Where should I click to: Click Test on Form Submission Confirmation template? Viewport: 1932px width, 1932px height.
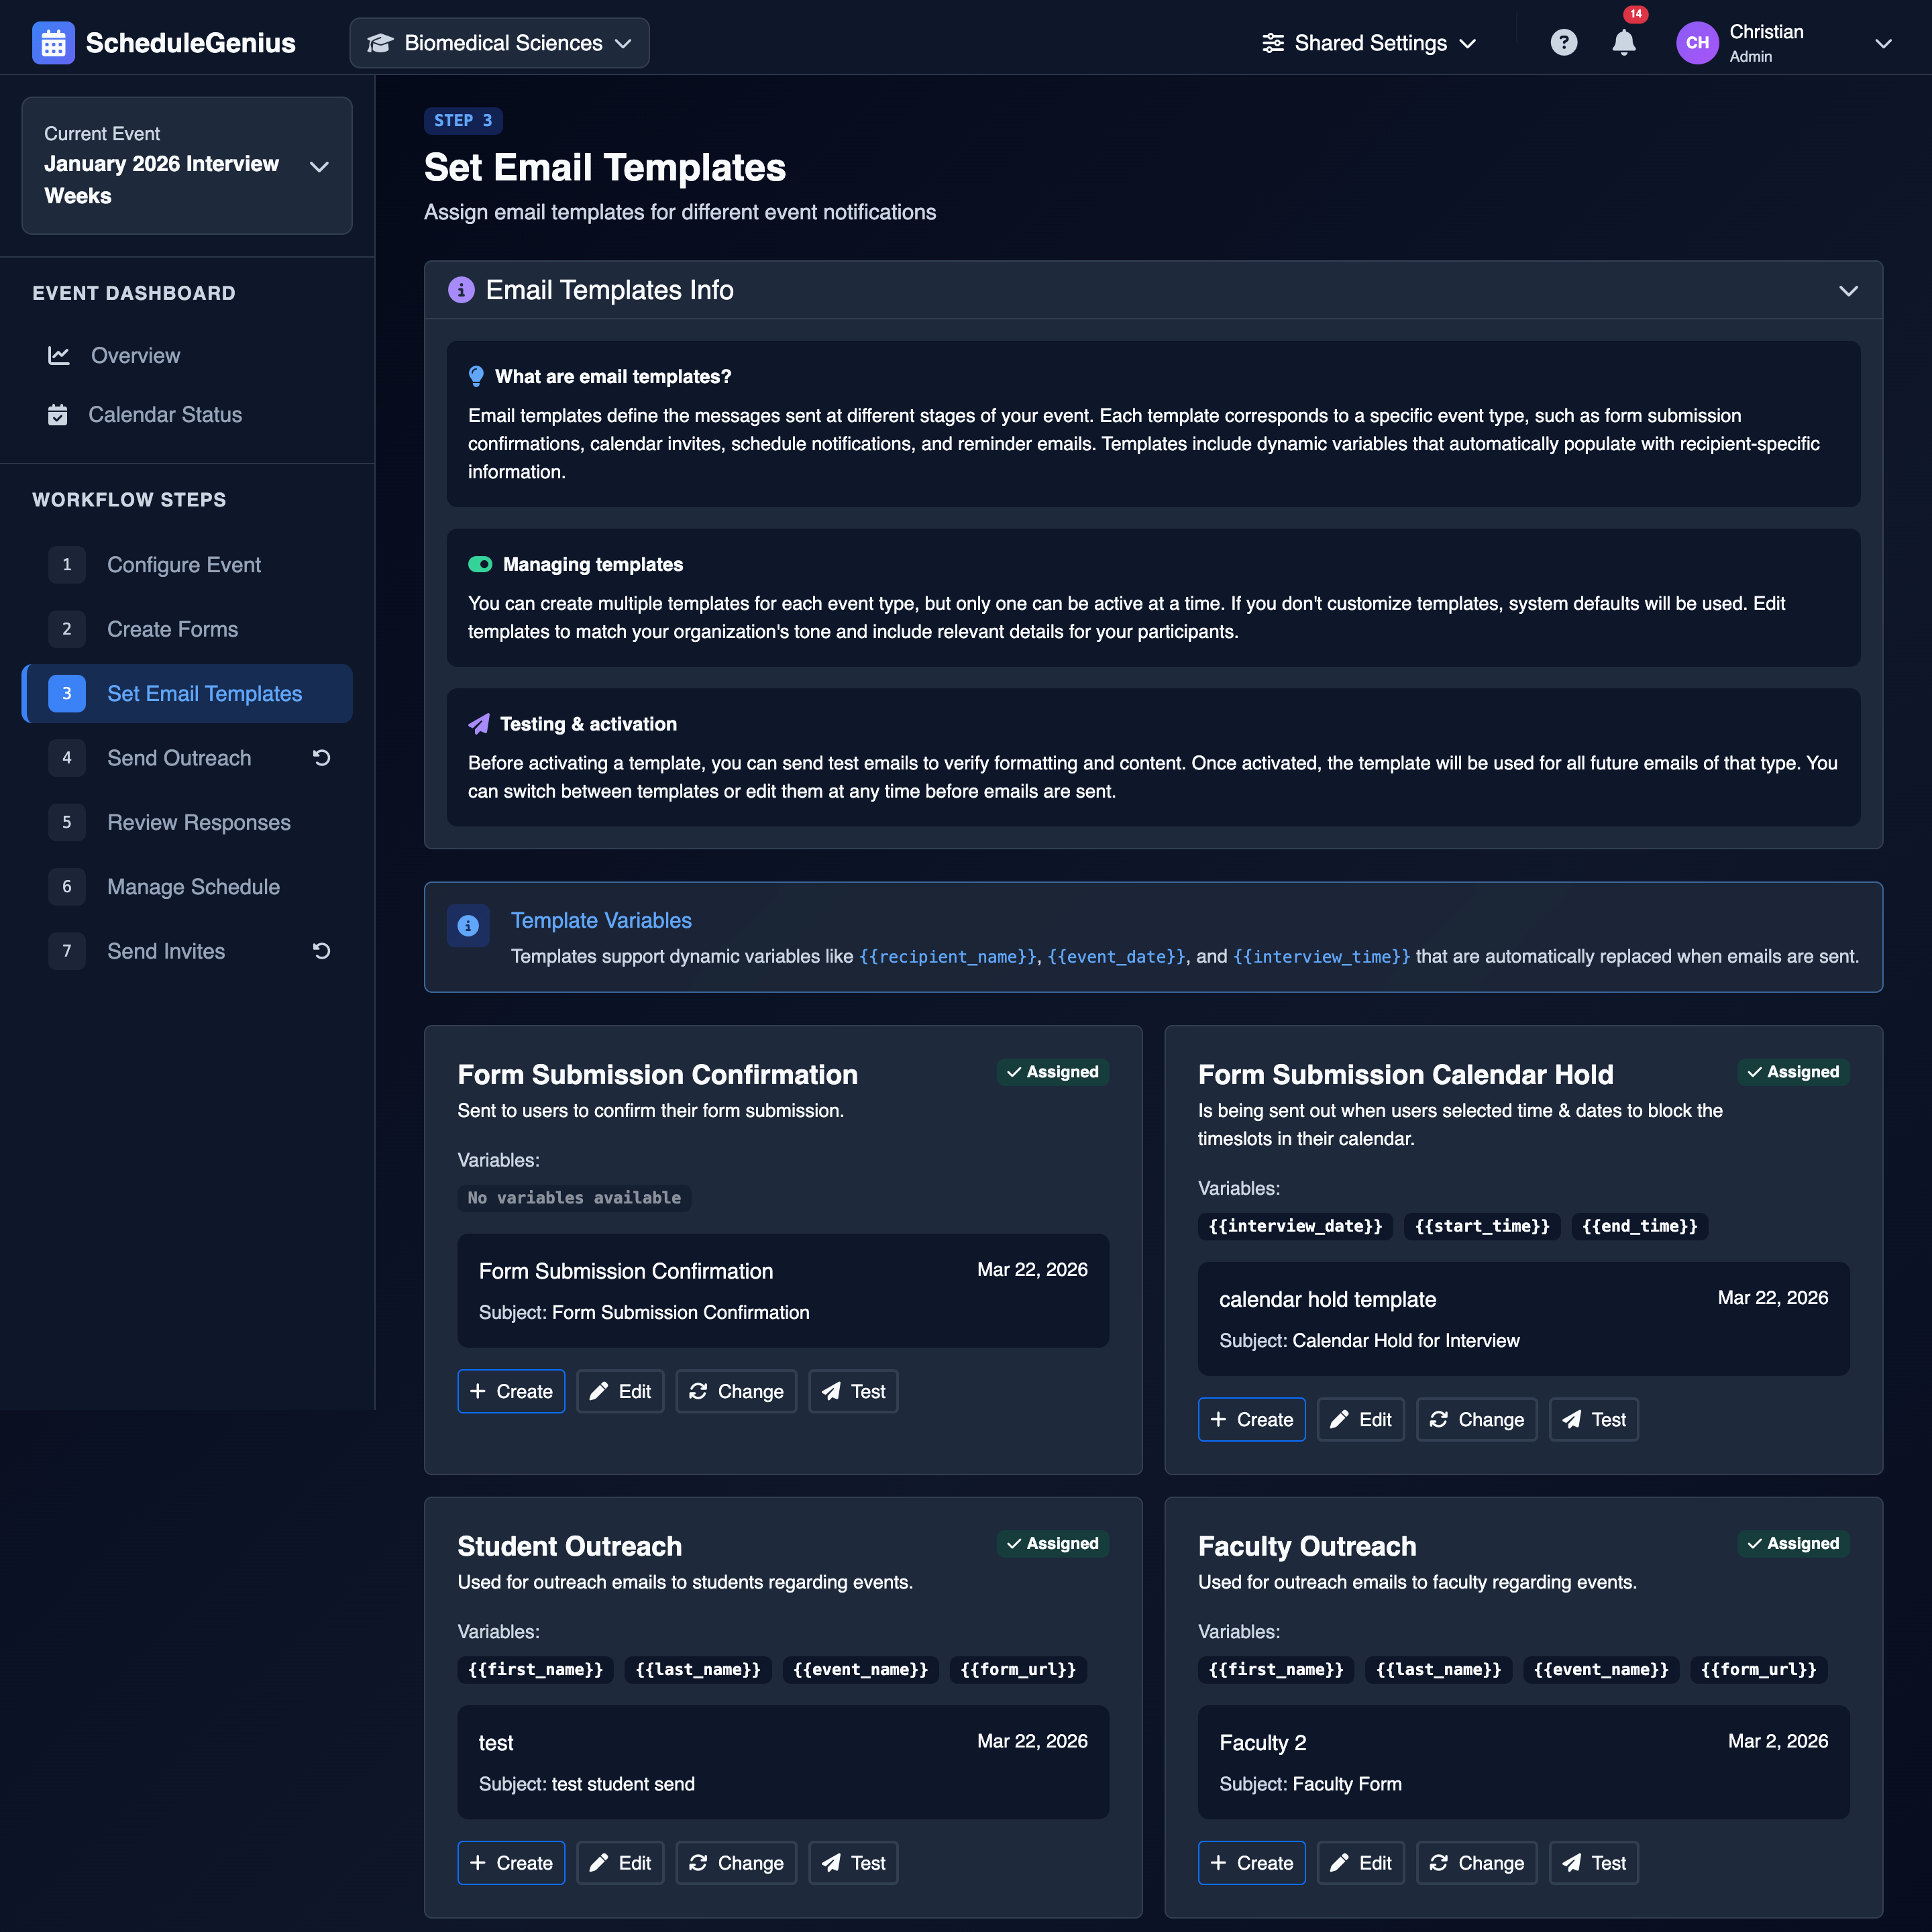[853, 1391]
